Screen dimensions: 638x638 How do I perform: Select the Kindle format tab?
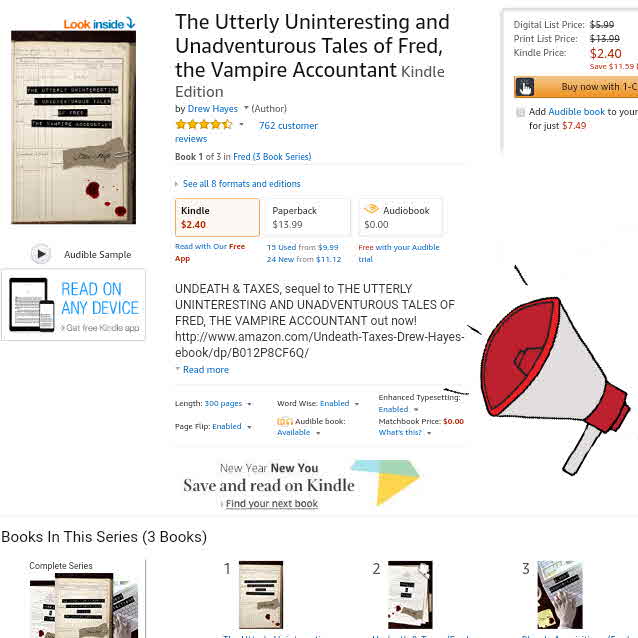tap(217, 217)
